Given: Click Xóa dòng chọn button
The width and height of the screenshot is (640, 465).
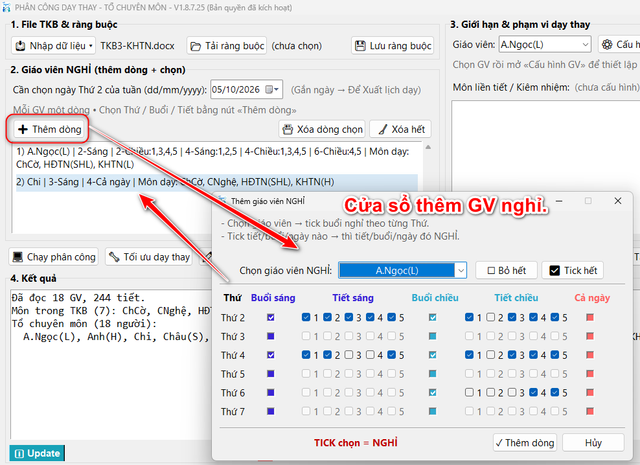Looking at the screenshot, I should (x=322, y=129).
